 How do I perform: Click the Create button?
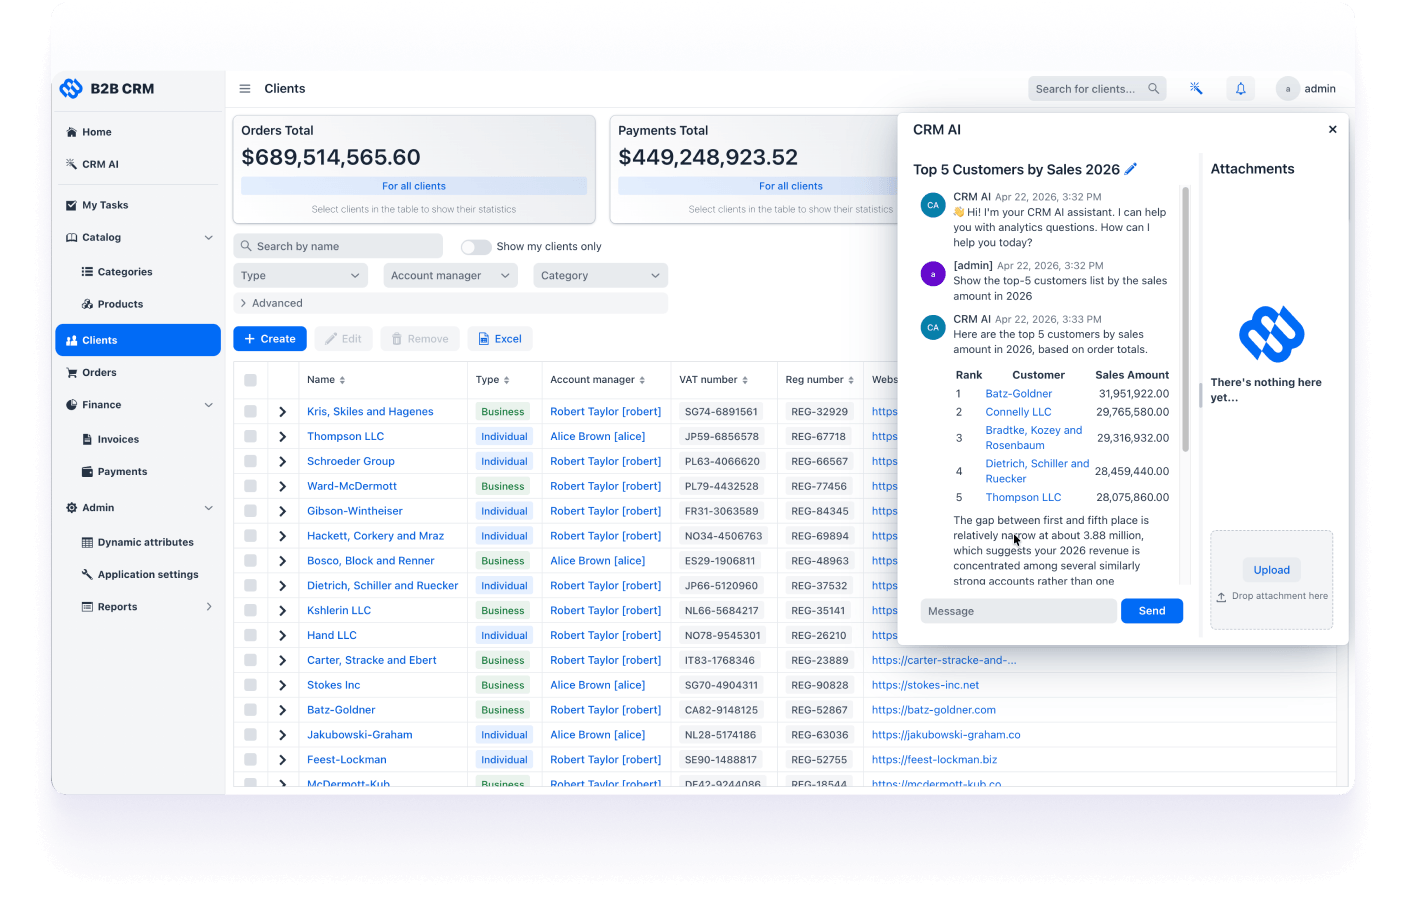click(270, 339)
